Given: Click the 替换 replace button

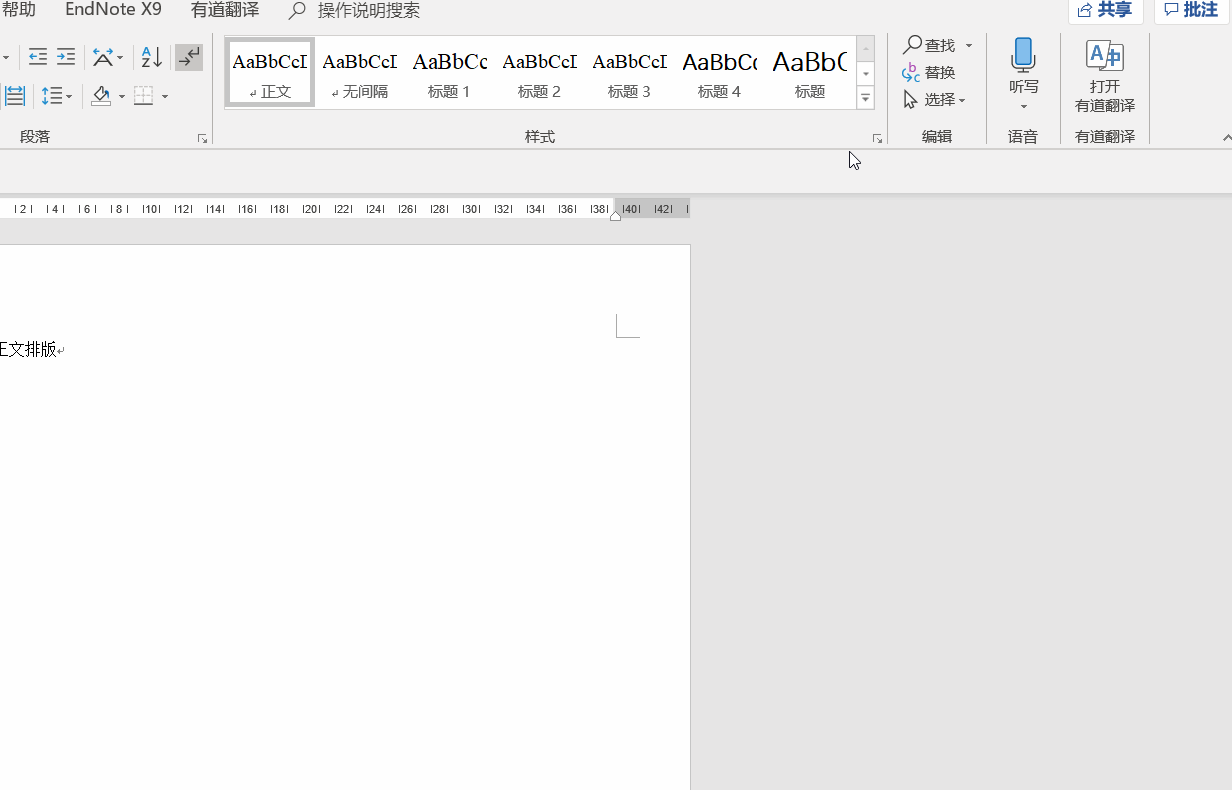Looking at the screenshot, I should [x=929, y=72].
